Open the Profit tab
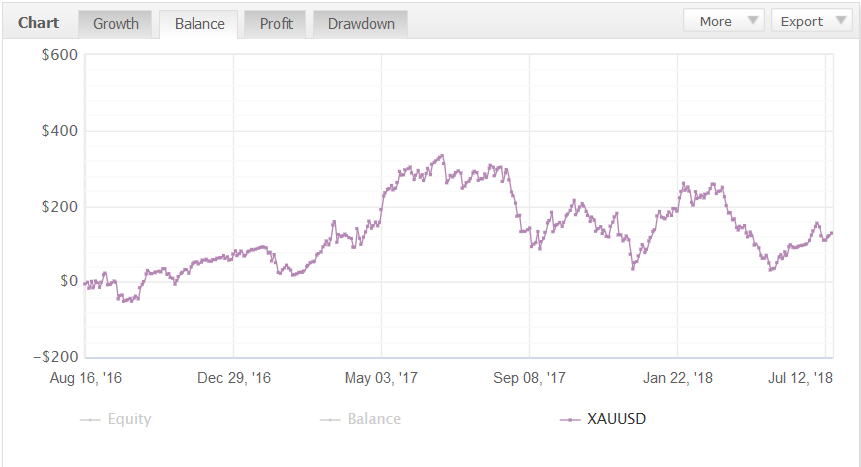The width and height of the screenshot is (861, 467). click(x=276, y=24)
